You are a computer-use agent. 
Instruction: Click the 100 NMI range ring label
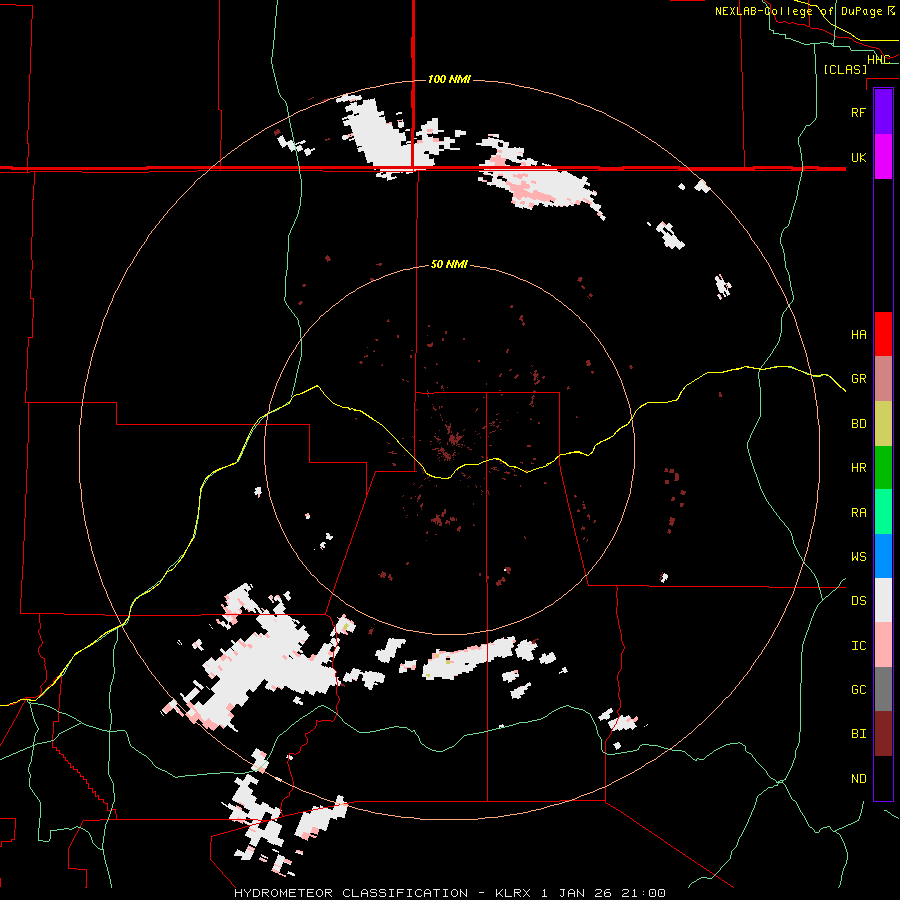[x=449, y=79]
